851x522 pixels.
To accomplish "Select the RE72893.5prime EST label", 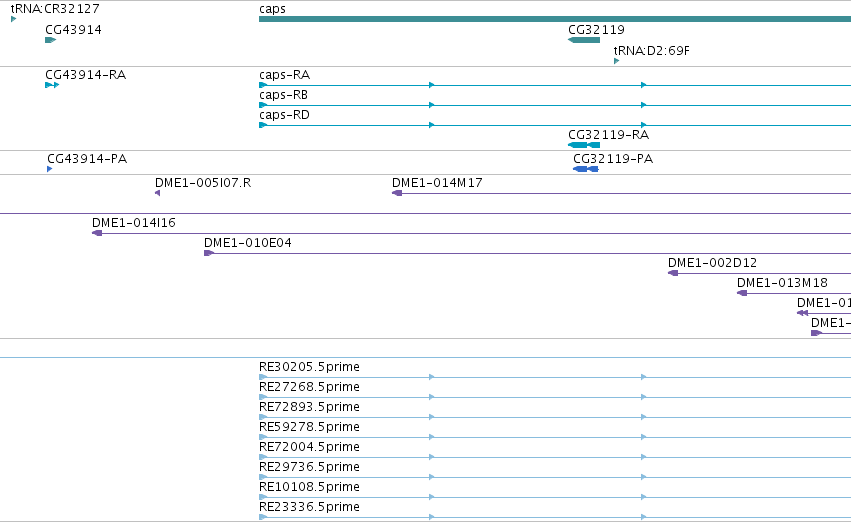I will click(309, 406).
